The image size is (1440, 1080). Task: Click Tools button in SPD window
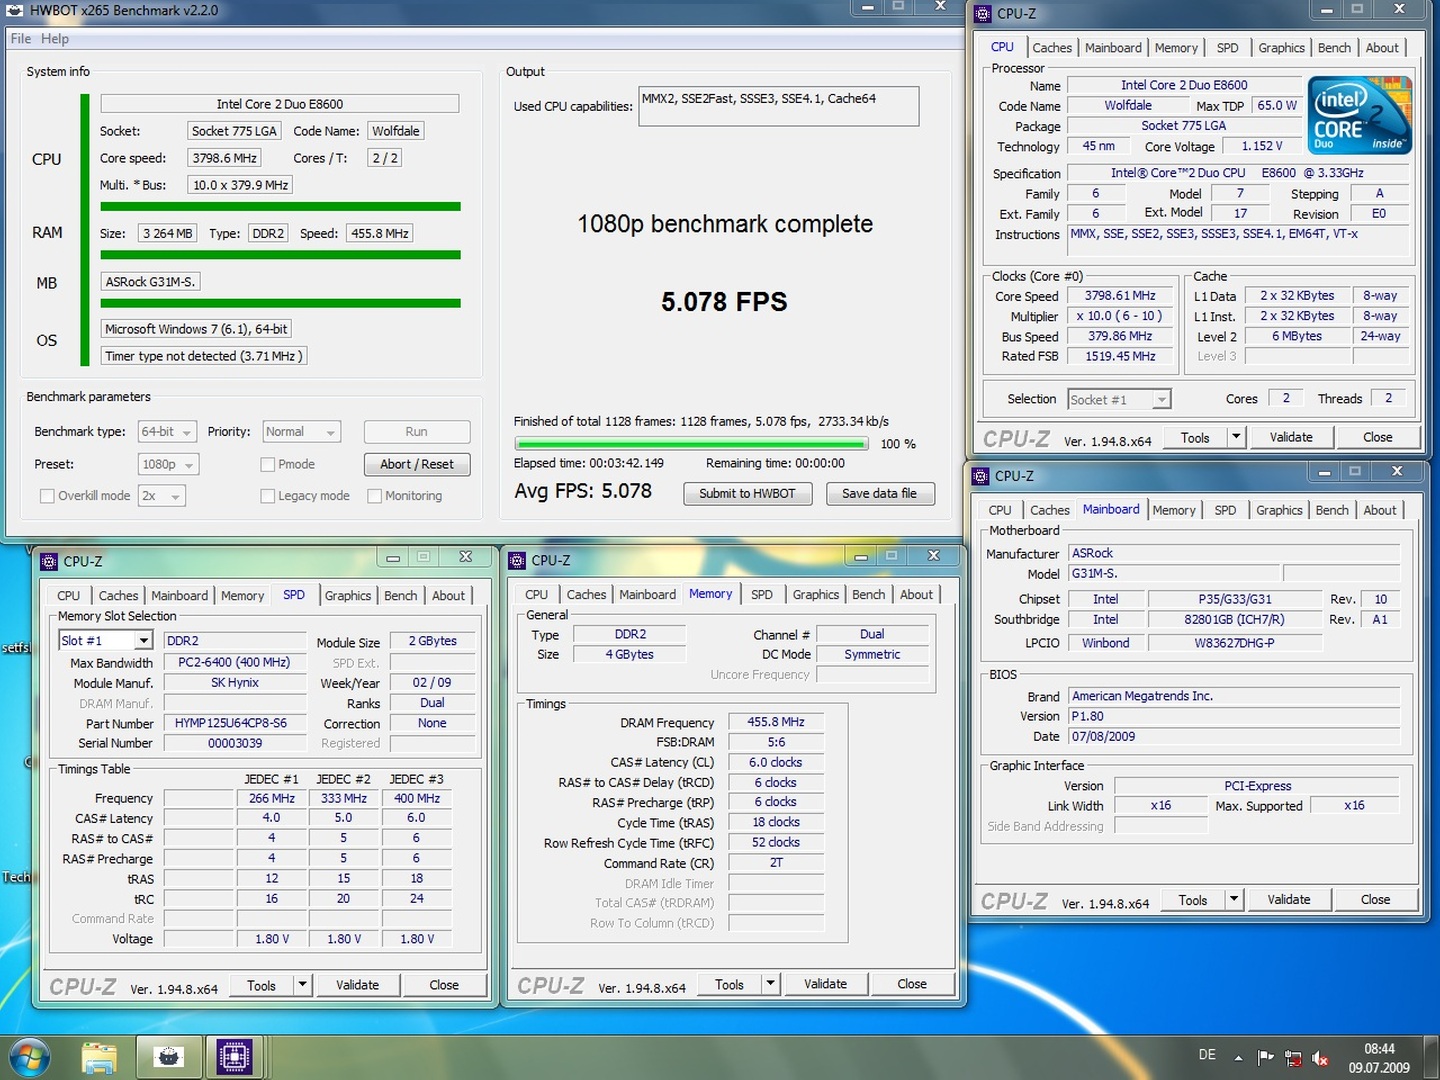pos(262,985)
